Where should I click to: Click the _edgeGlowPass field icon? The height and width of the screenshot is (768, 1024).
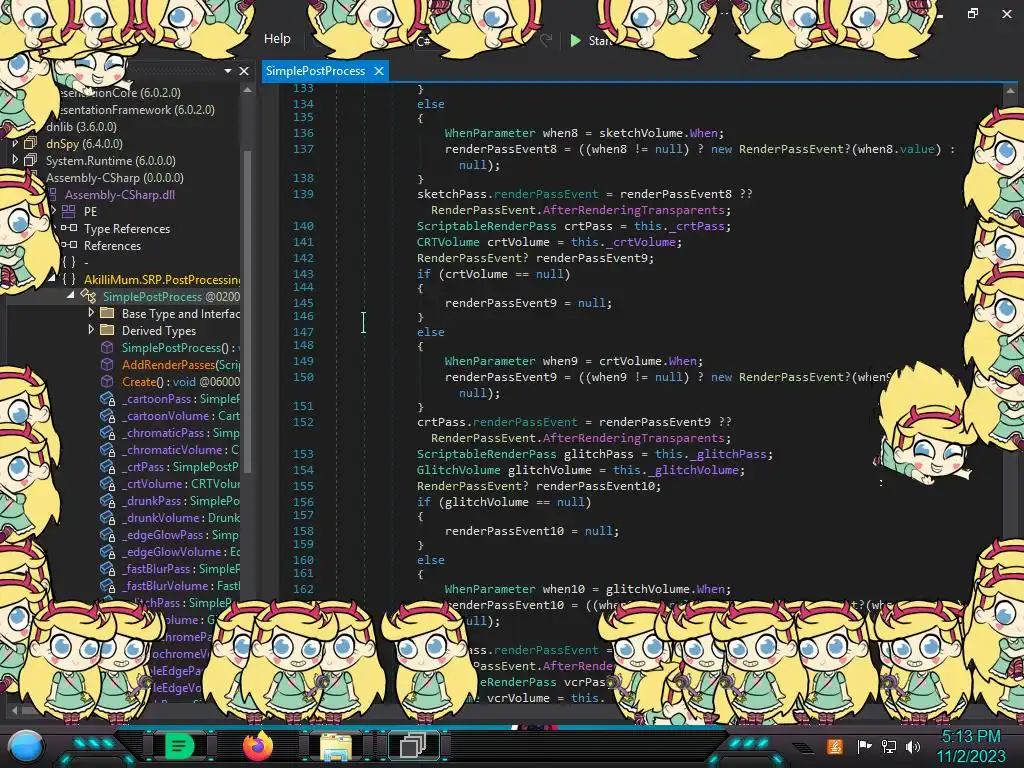108,534
